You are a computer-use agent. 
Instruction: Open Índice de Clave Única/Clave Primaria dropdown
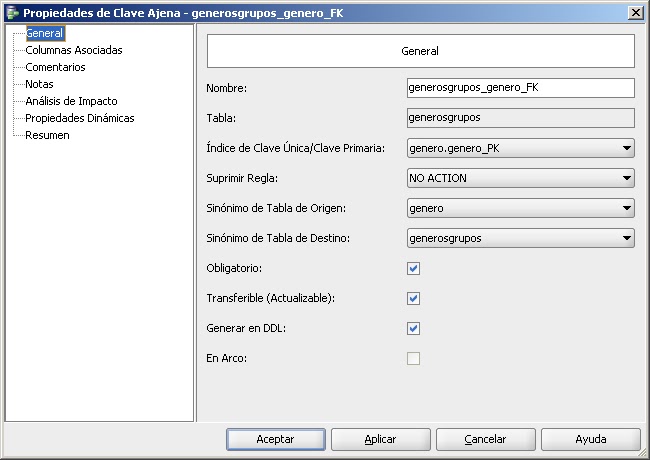[x=521, y=148]
